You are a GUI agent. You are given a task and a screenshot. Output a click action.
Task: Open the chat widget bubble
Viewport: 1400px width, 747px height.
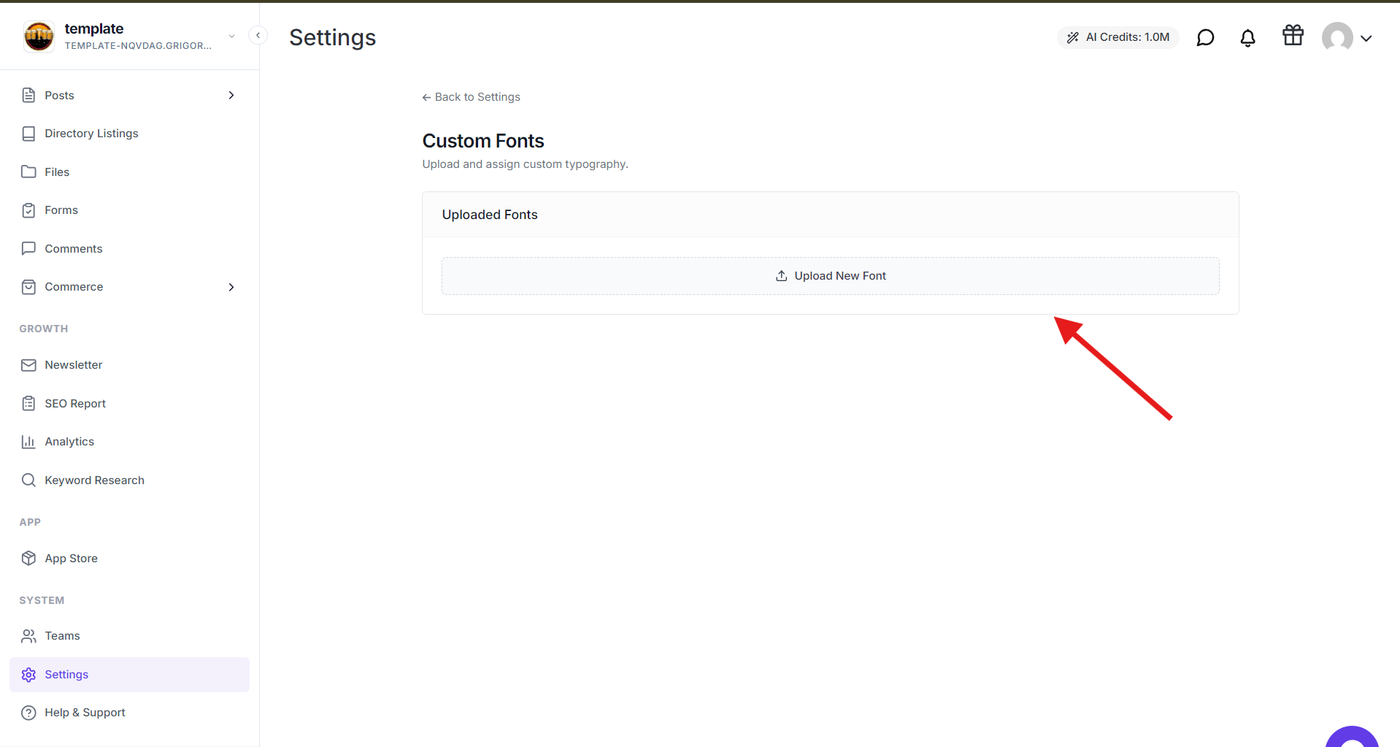[x=1352, y=738]
